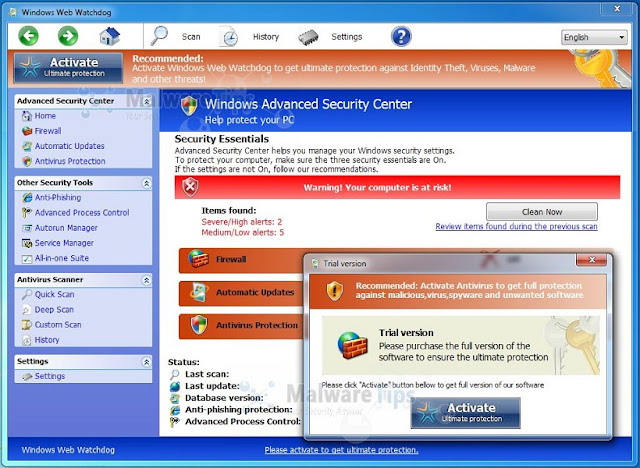Start a Quick Scan
This screenshot has width=640, height=468.
[x=54, y=294]
